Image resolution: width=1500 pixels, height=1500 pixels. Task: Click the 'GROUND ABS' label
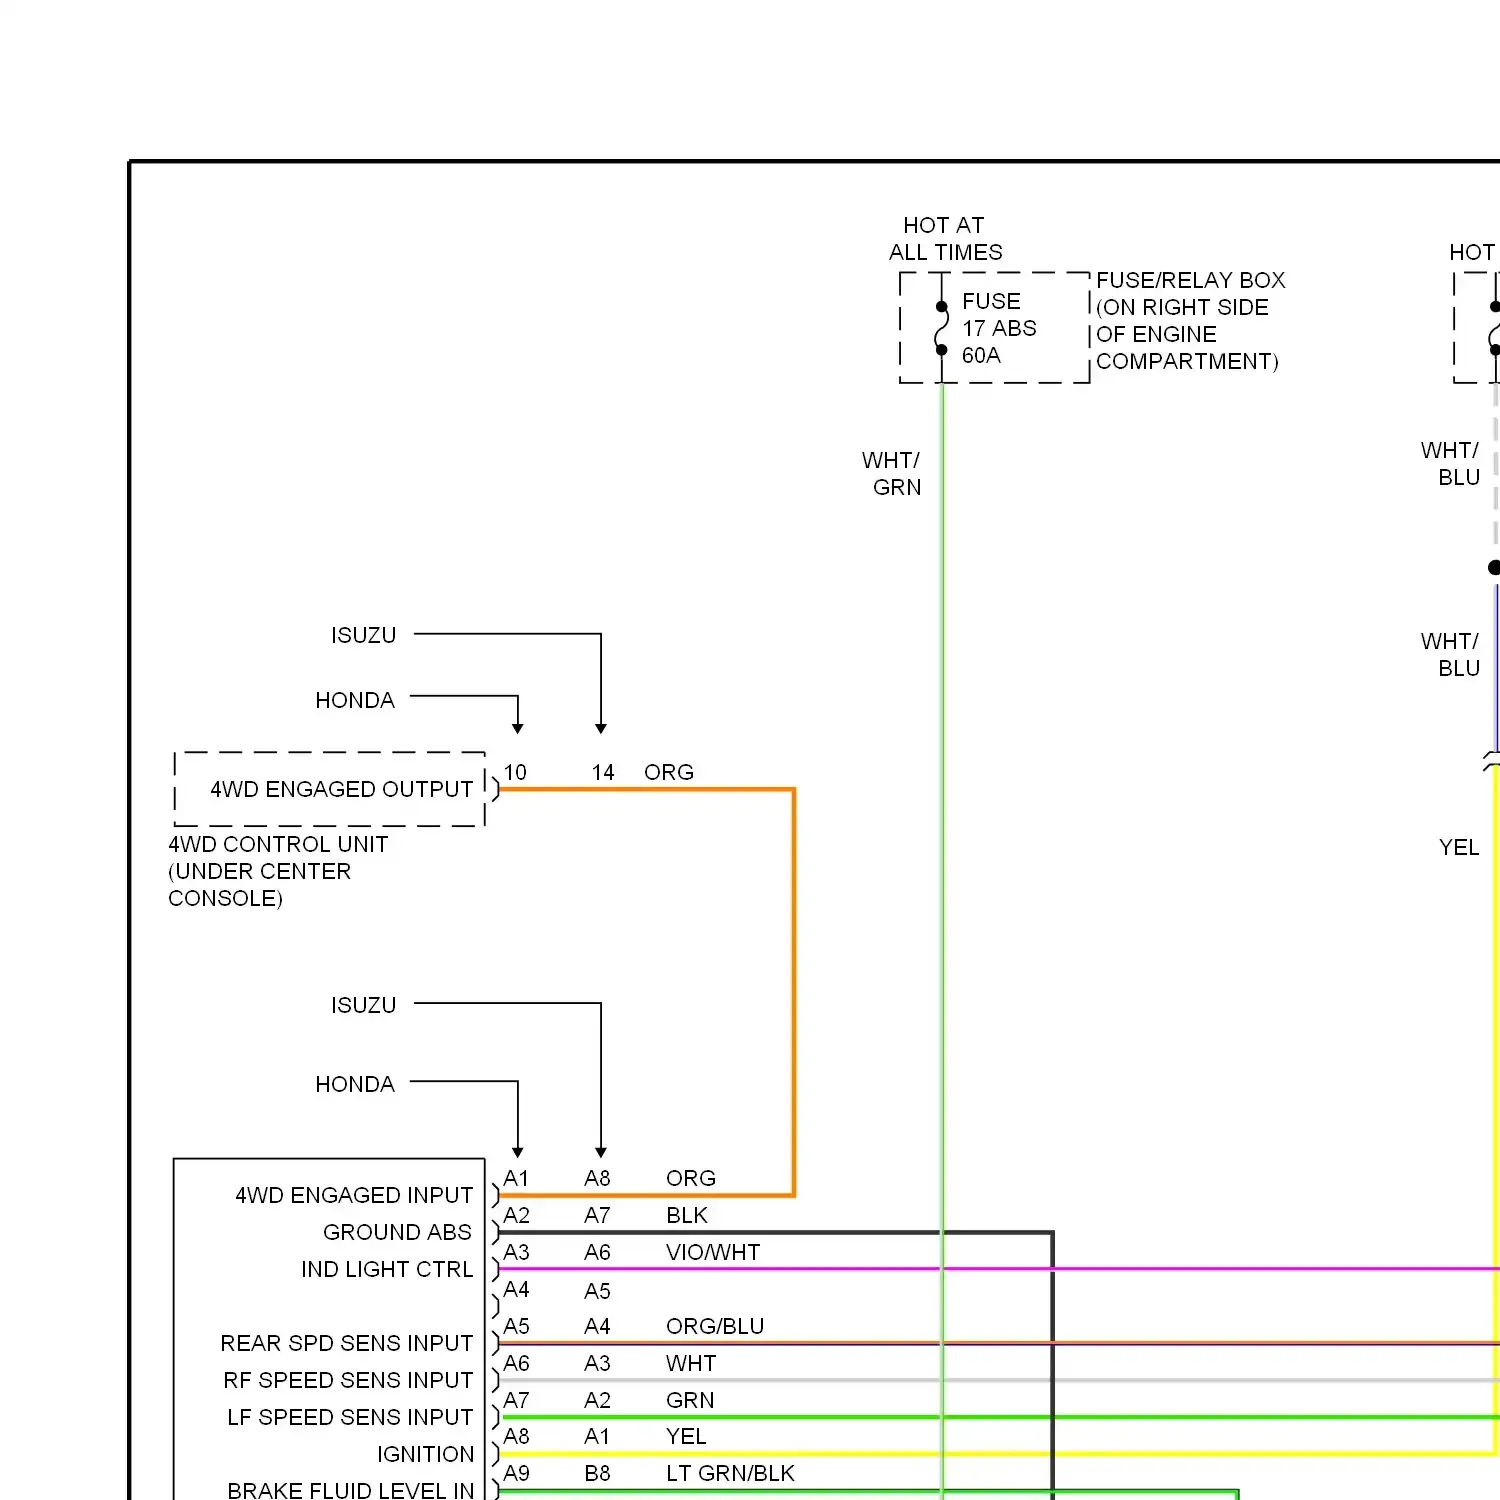coord(397,1232)
